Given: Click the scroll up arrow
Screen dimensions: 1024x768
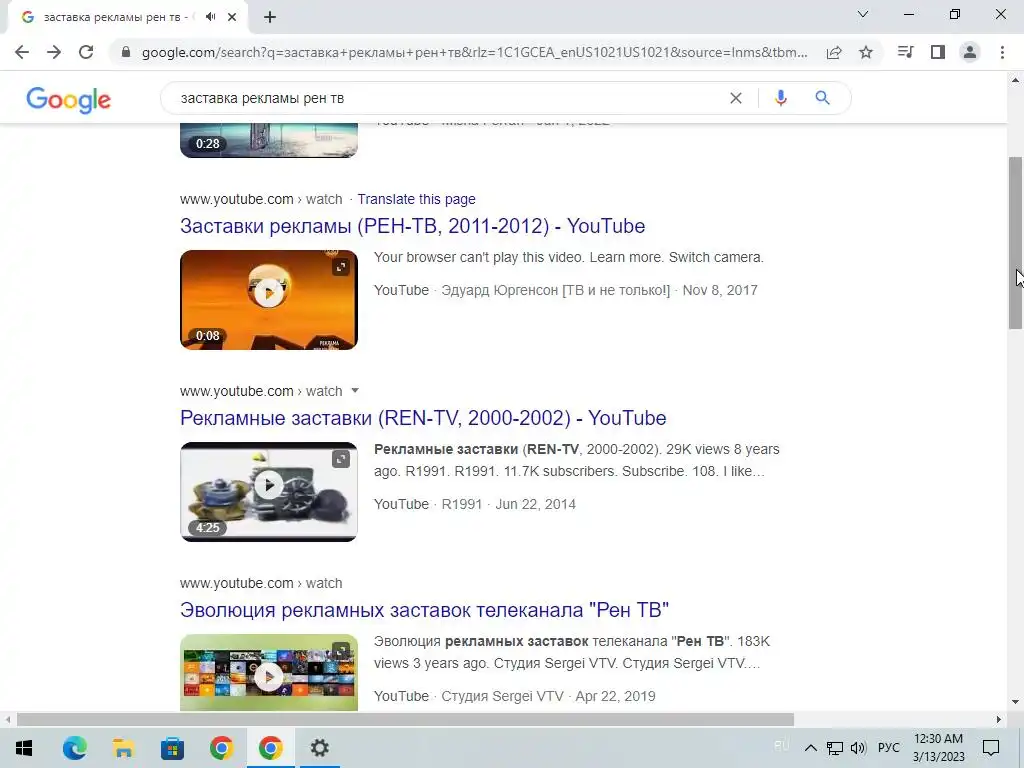Looking at the screenshot, I should coord(1015,80).
